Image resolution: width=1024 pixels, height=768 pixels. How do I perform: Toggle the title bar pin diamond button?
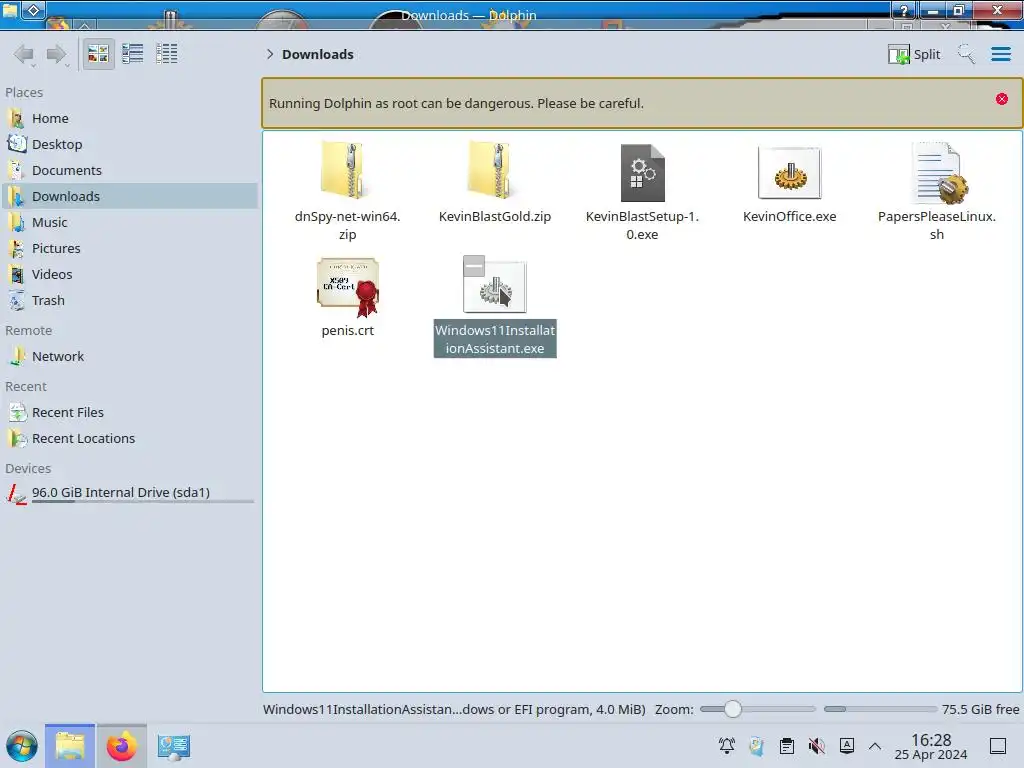click(34, 10)
